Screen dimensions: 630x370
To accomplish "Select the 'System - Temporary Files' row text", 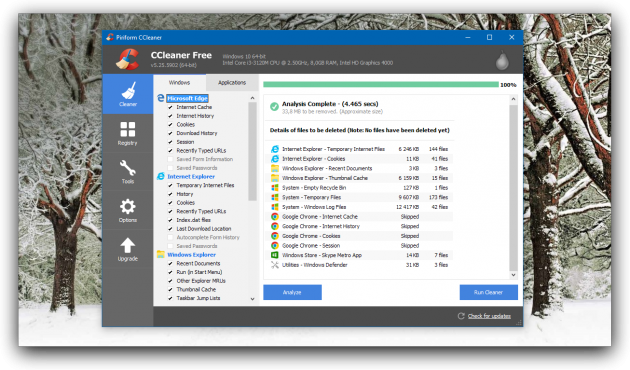I will click(311, 197).
